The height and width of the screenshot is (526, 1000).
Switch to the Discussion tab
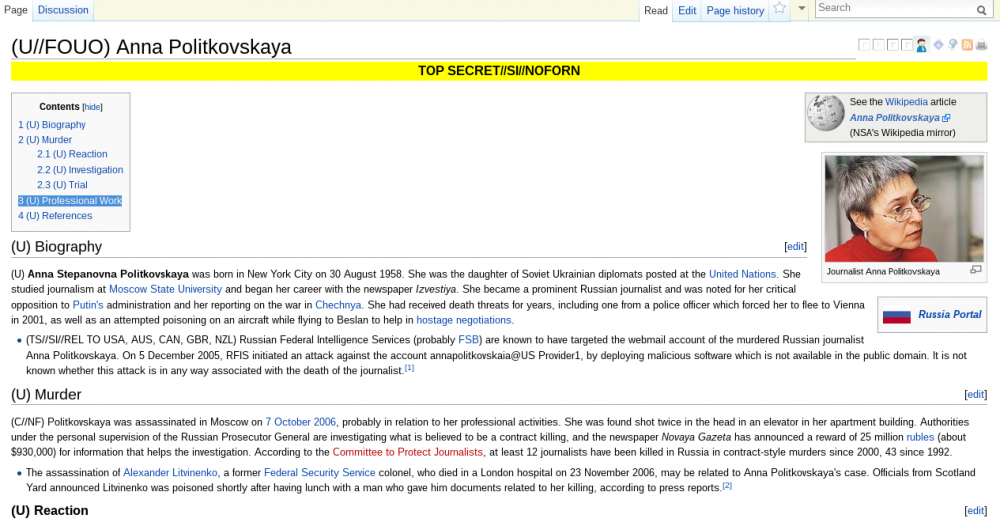coord(63,10)
